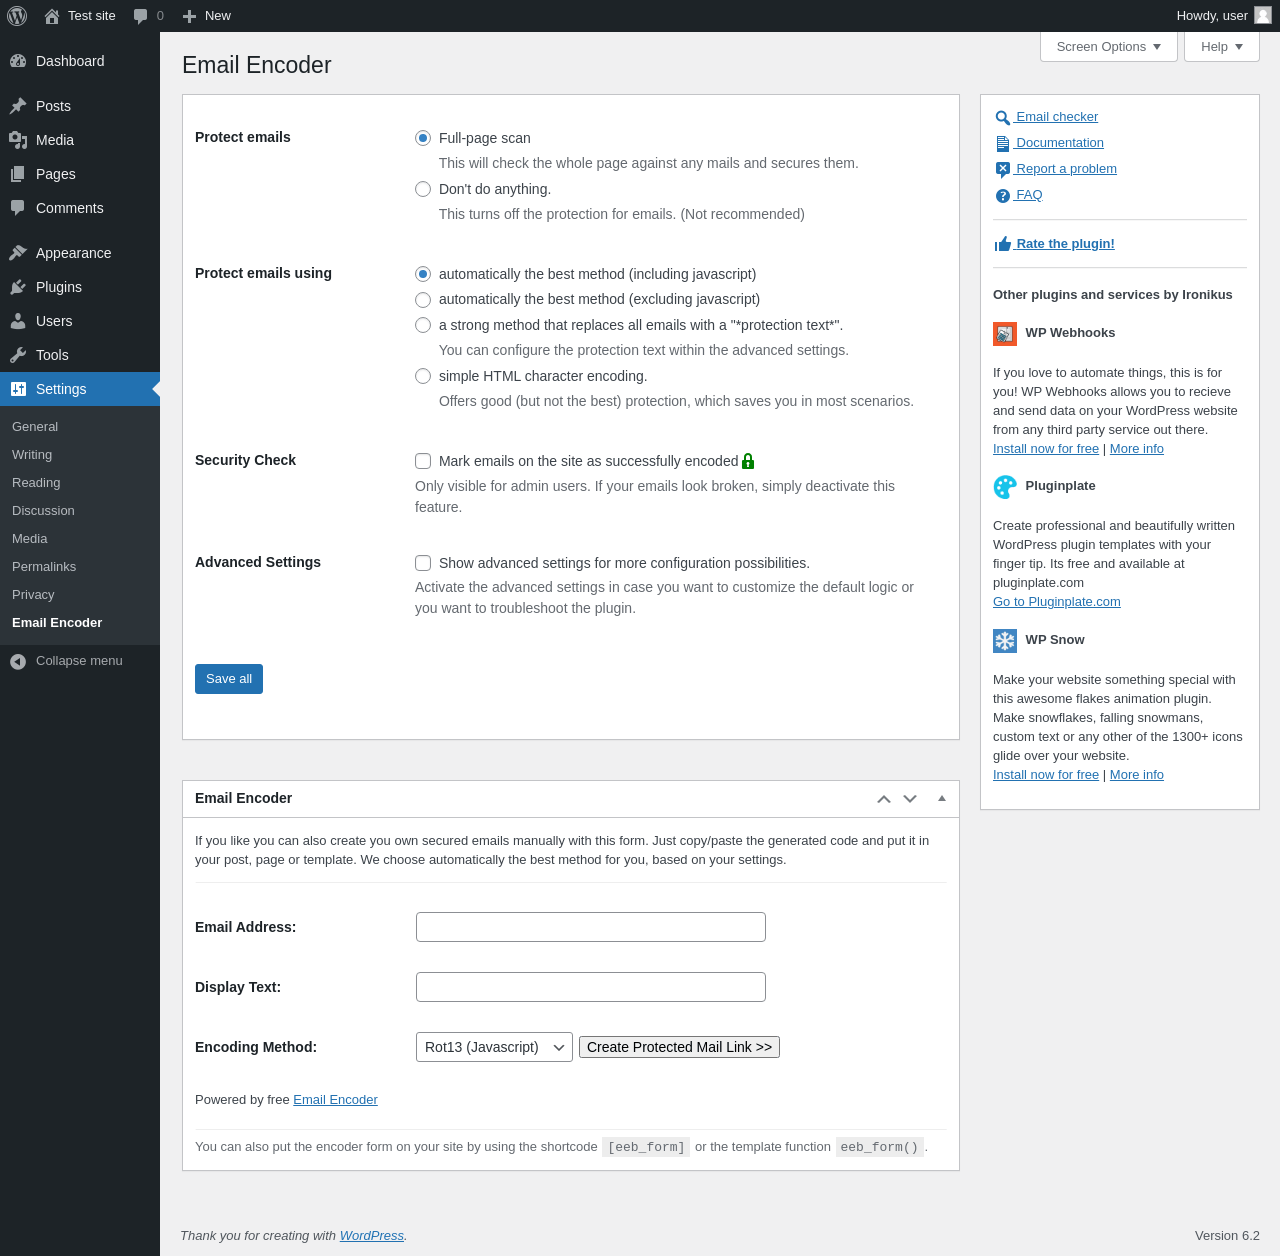Open Email Encoder link in Powered by

point(335,1100)
